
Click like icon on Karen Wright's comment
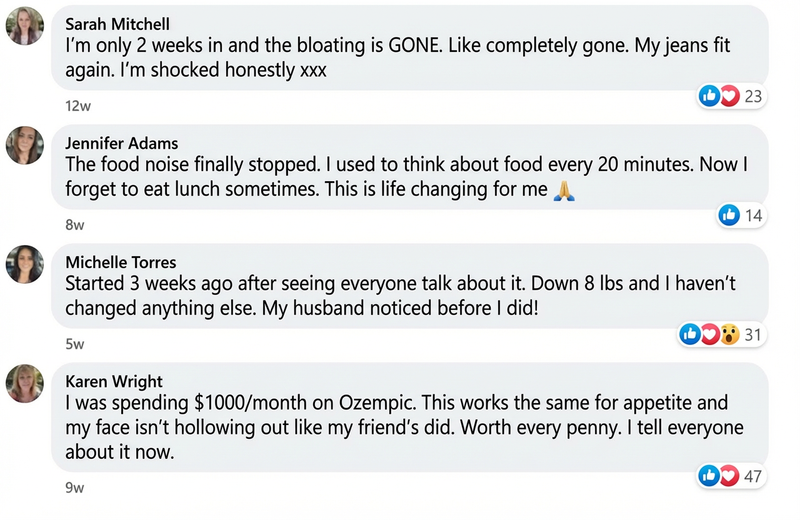[710, 474]
